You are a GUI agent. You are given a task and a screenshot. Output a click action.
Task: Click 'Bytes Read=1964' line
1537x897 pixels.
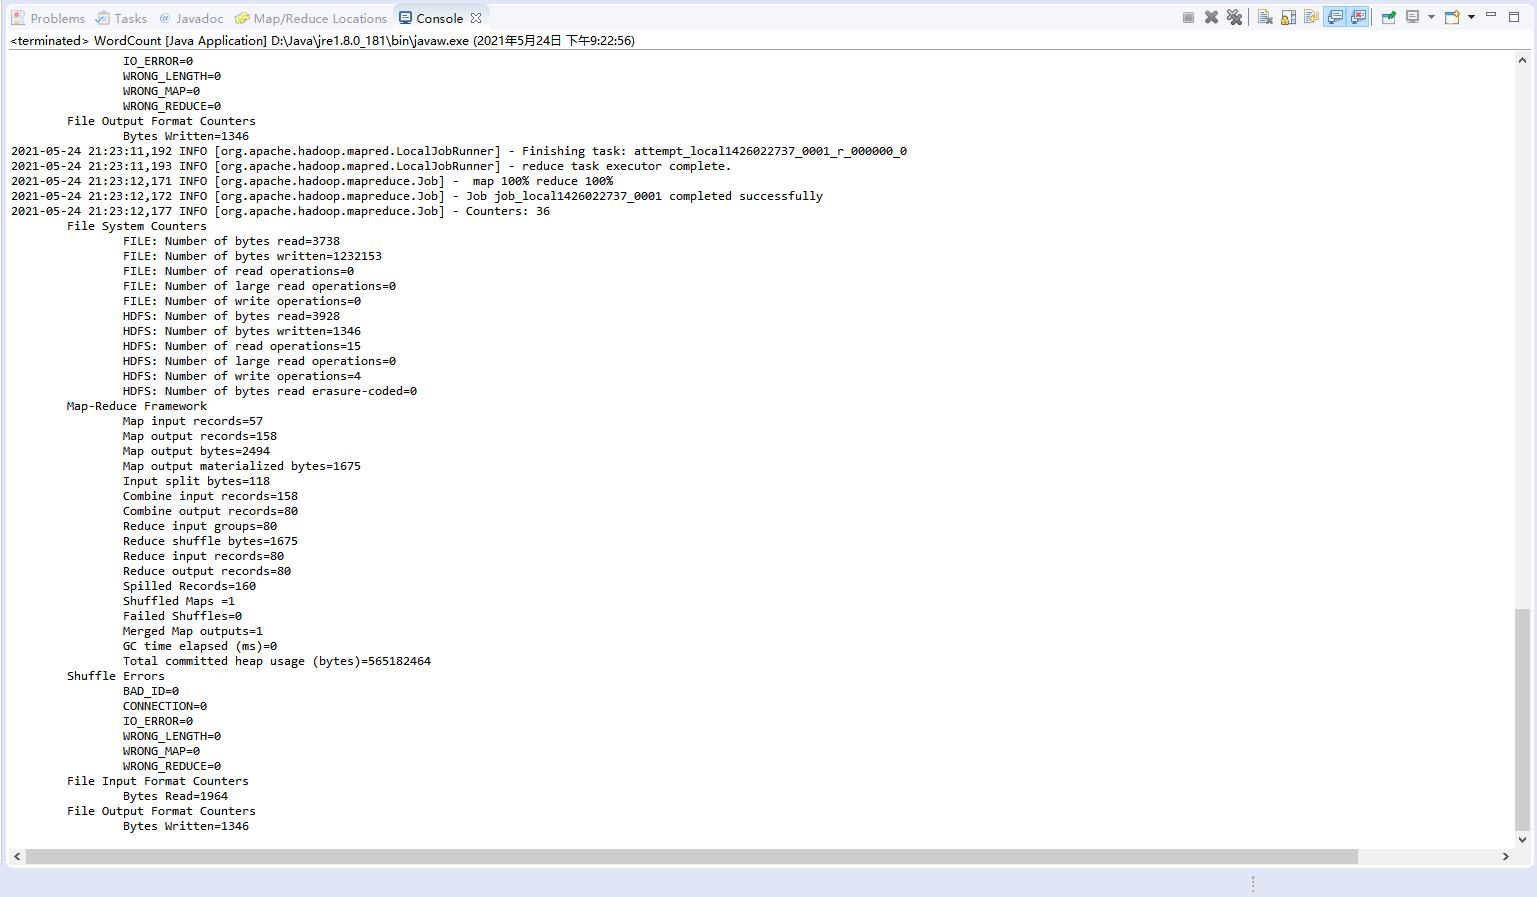click(x=175, y=796)
